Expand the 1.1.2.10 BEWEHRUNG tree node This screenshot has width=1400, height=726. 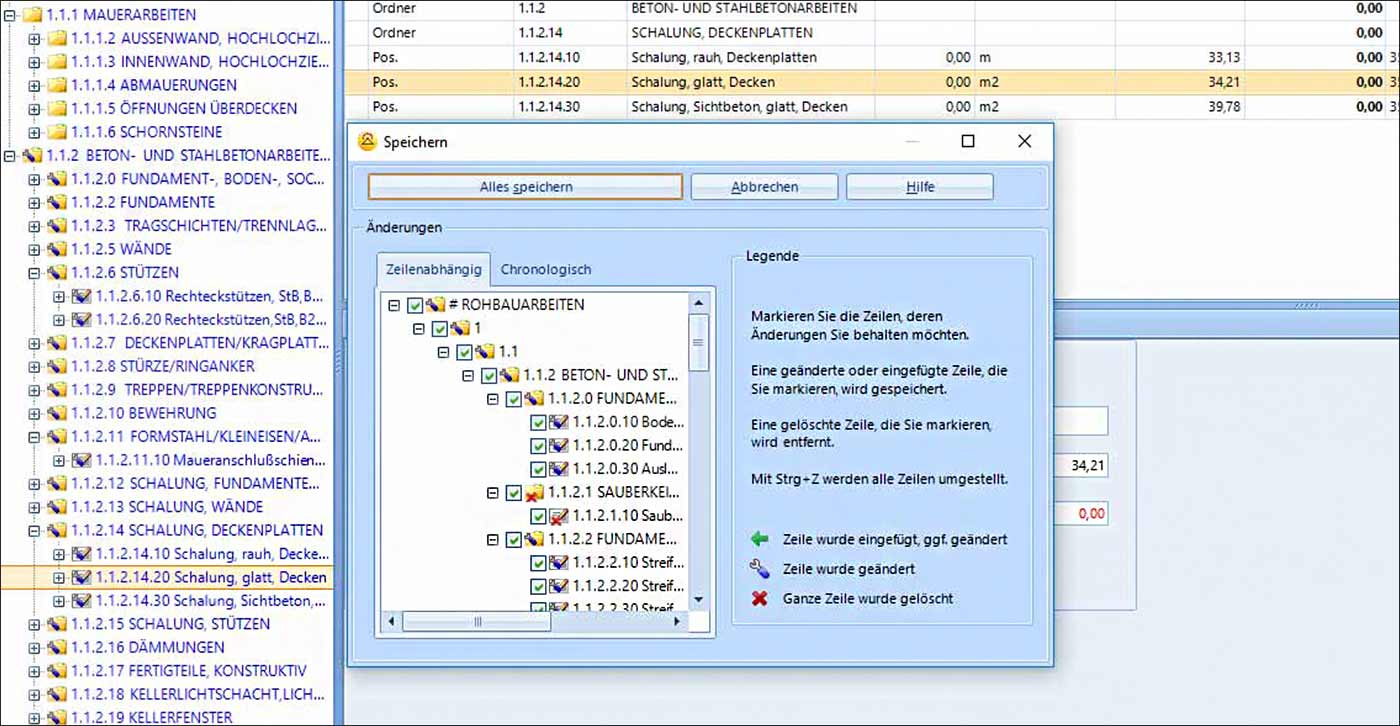coord(35,413)
